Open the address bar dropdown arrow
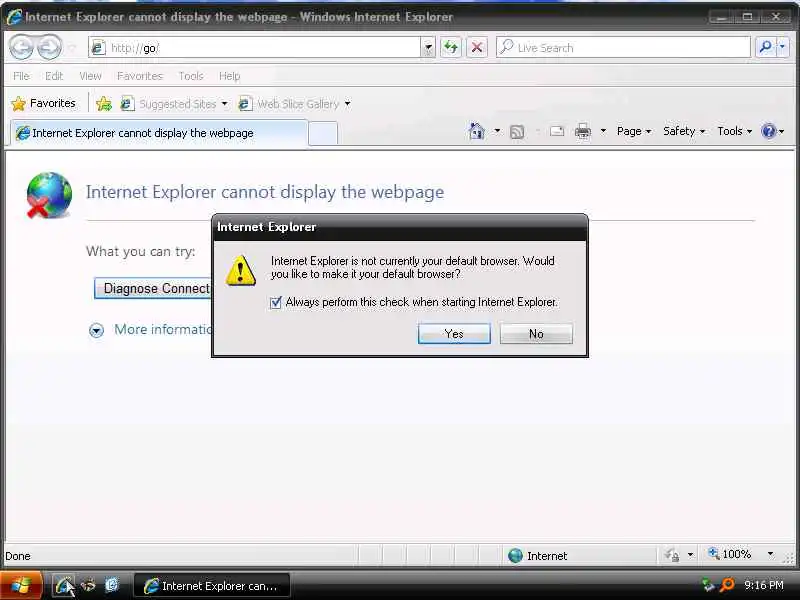Viewport: 800px width, 600px height. (x=429, y=48)
